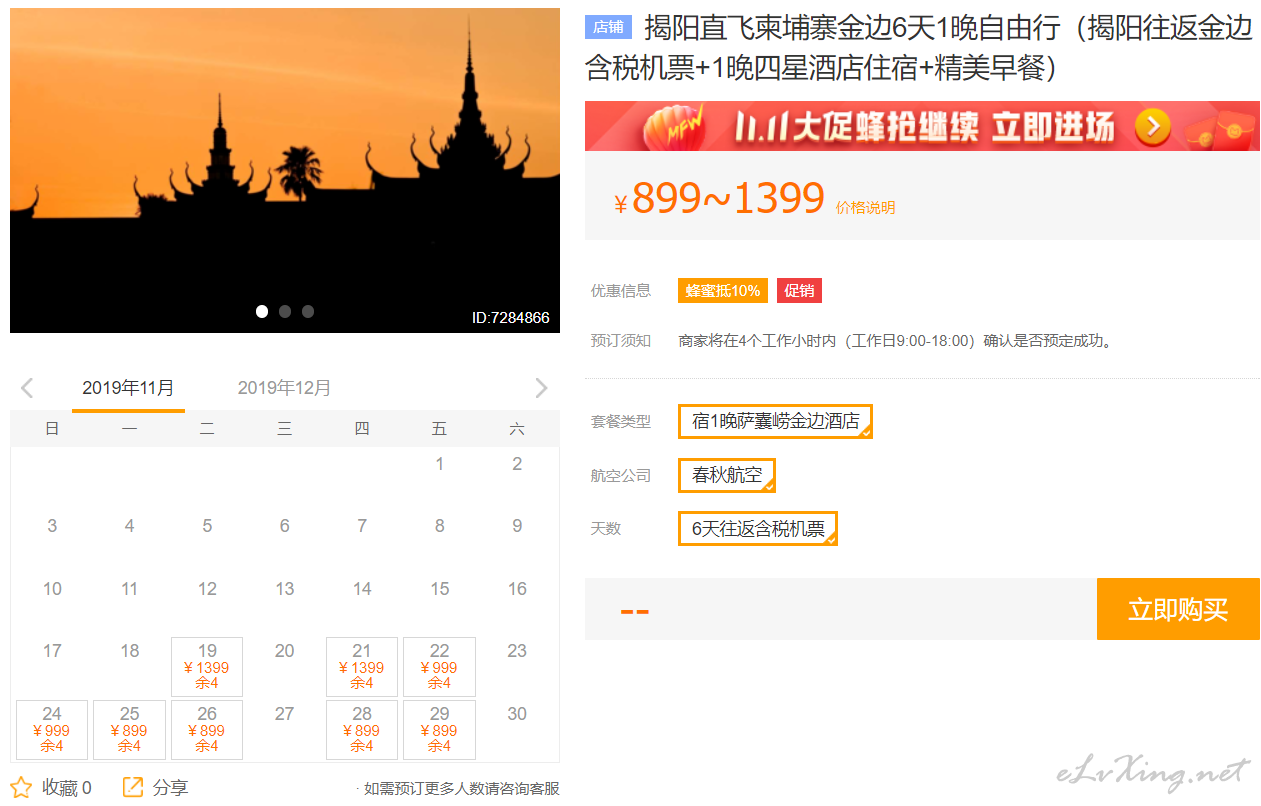The image size is (1261, 806).
Task: Switch to the 2019年12月 tab
Action: [284, 388]
